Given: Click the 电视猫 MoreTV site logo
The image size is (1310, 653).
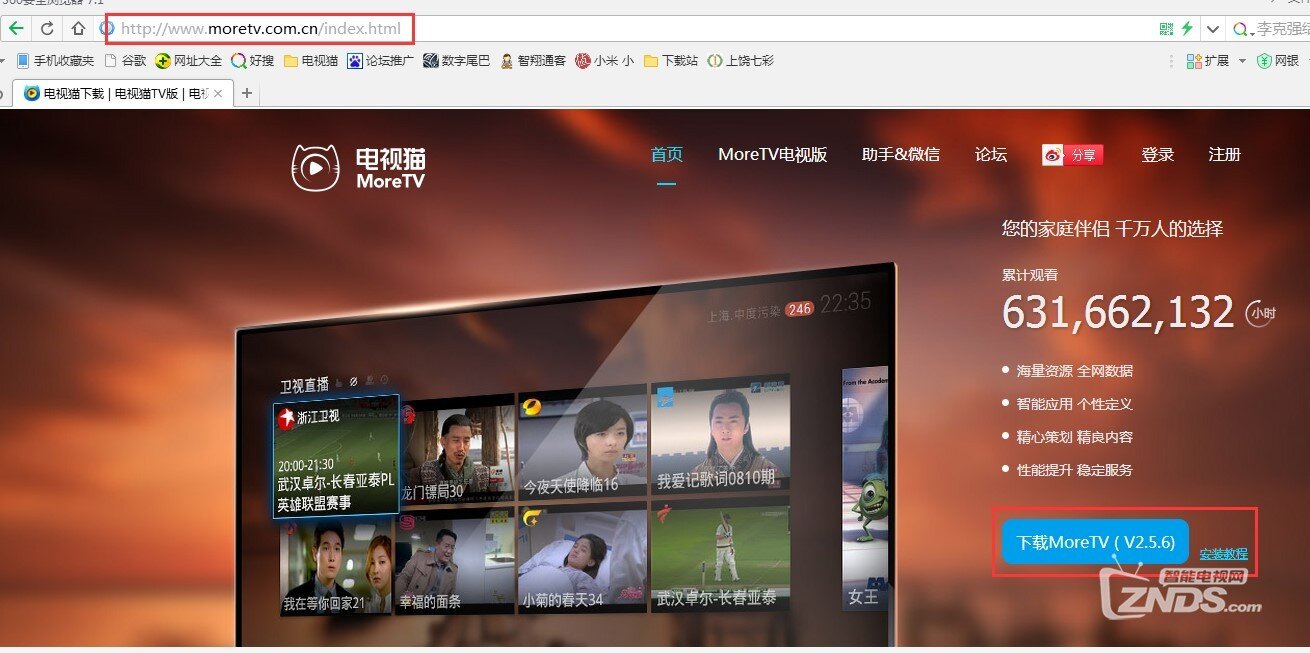Looking at the screenshot, I should click(x=359, y=168).
